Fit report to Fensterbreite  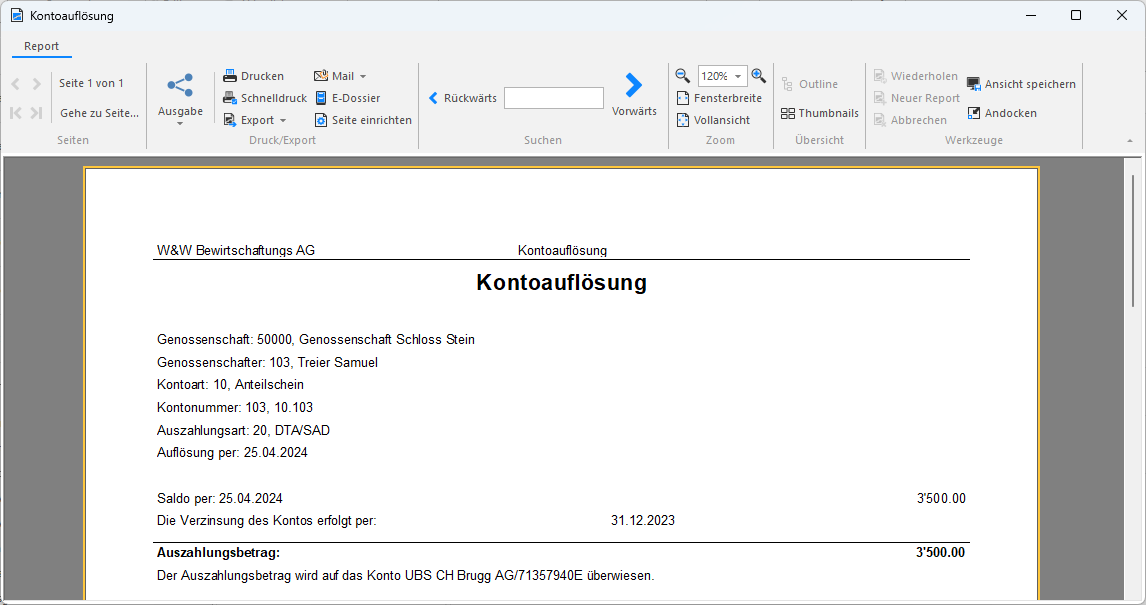(719, 98)
